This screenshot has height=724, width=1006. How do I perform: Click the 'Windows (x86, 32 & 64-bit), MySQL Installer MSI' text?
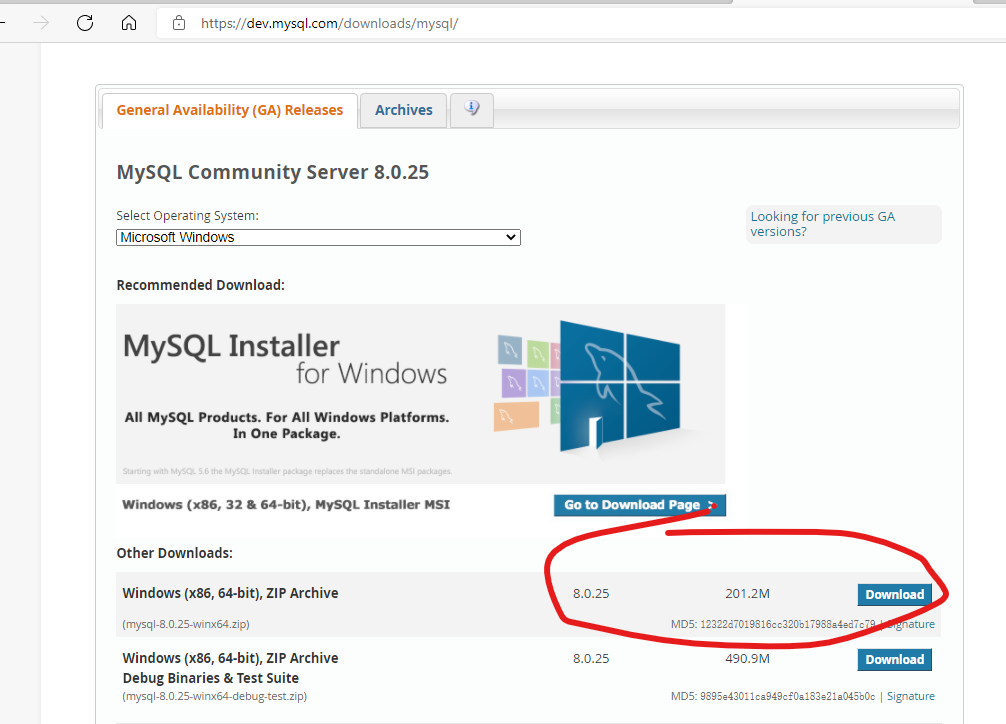point(286,504)
